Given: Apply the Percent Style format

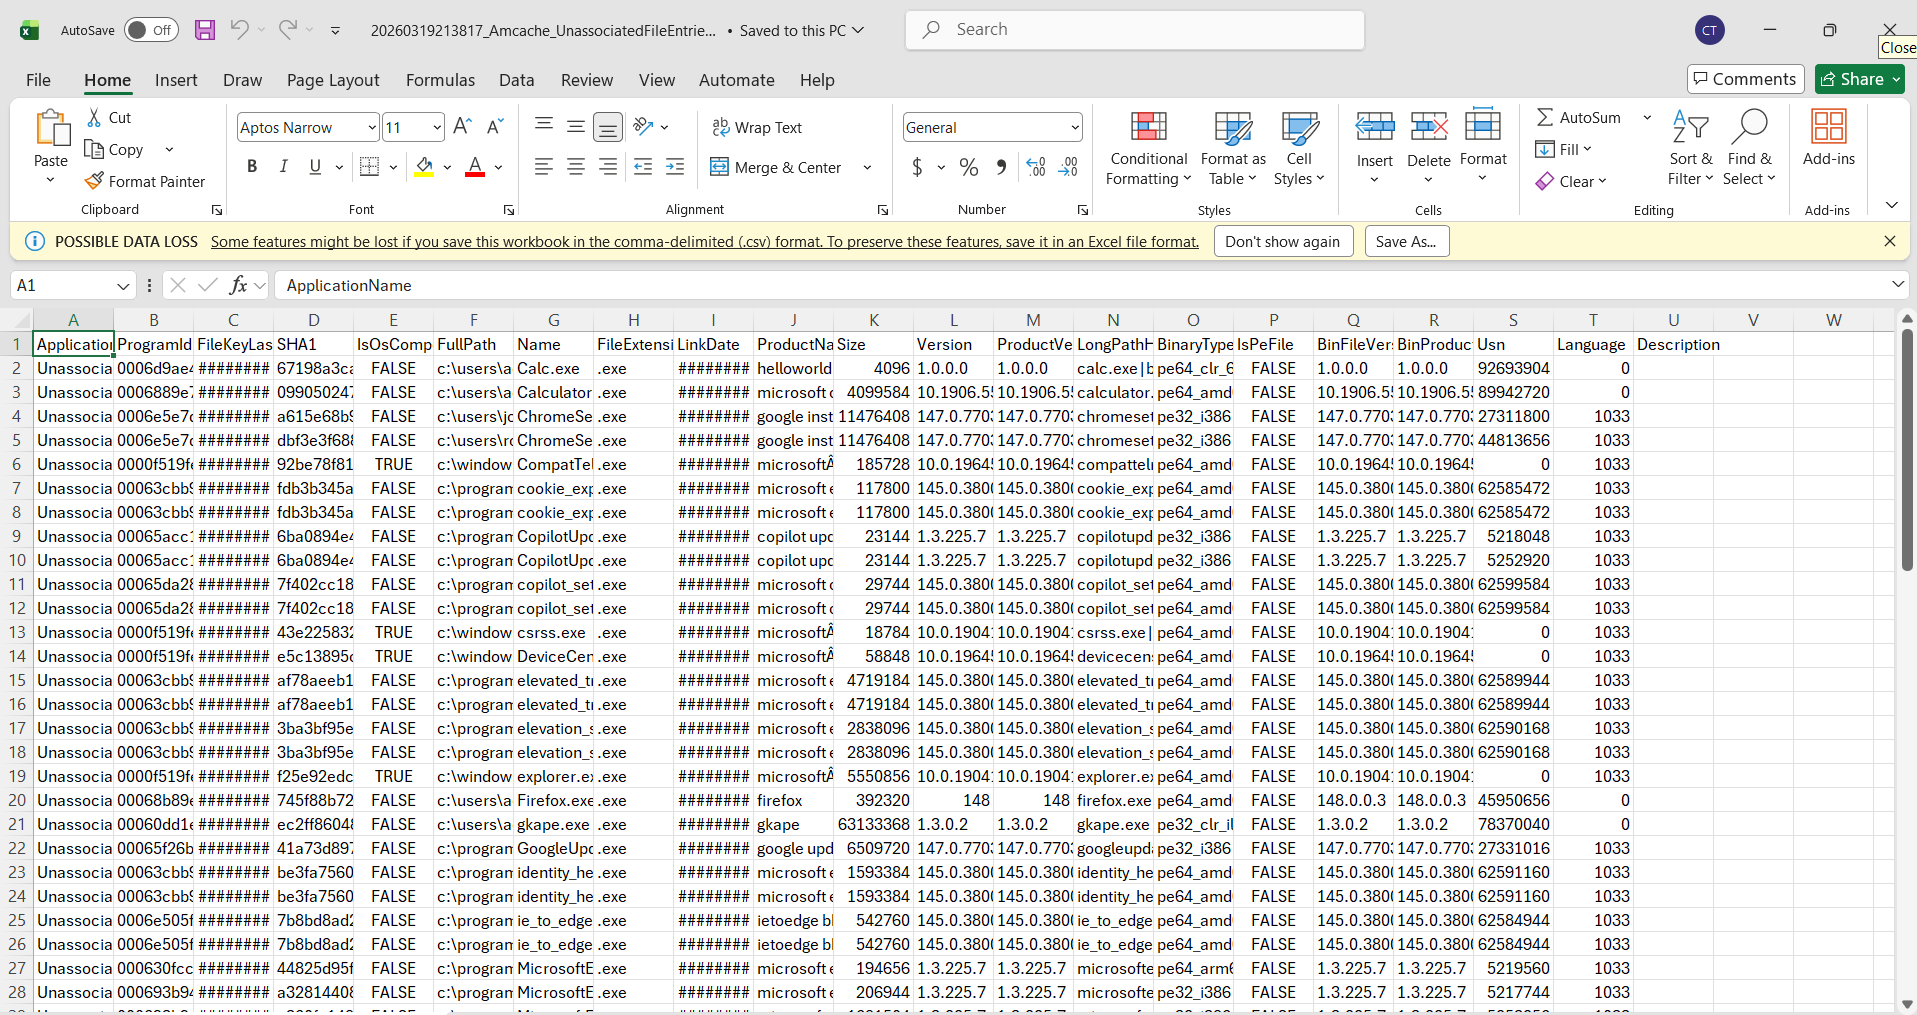Looking at the screenshot, I should (x=967, y=167).
